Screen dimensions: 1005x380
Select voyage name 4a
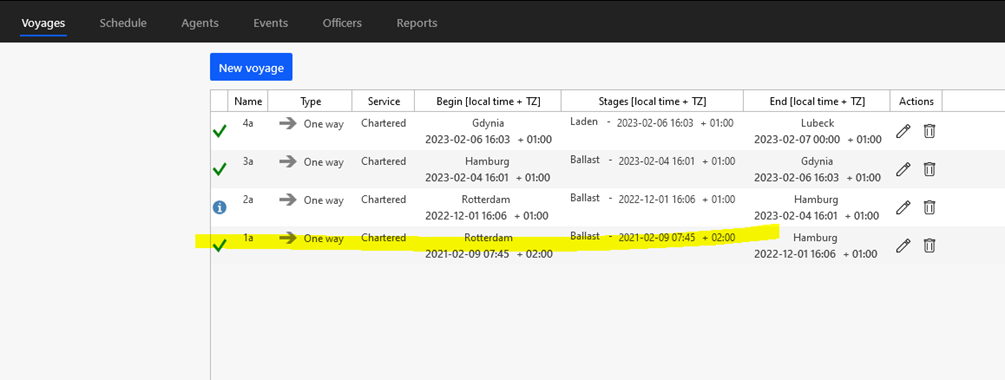click(248, 123)
